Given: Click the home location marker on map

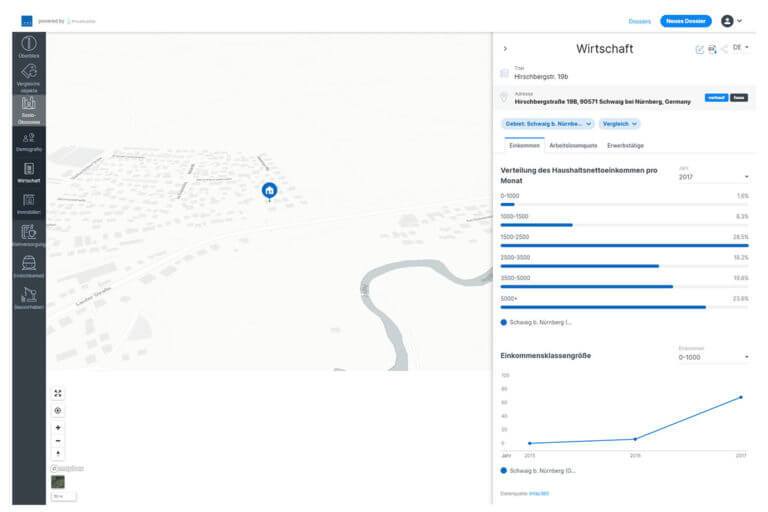Looking at the screenshot, I should [268, 190].
